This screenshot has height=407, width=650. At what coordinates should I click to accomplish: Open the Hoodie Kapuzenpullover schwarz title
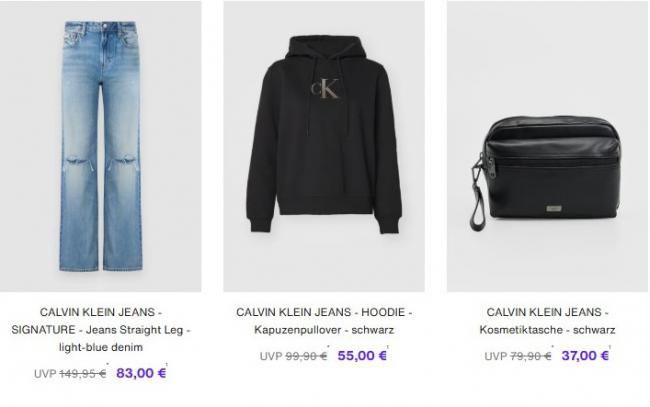pos(324,321)
